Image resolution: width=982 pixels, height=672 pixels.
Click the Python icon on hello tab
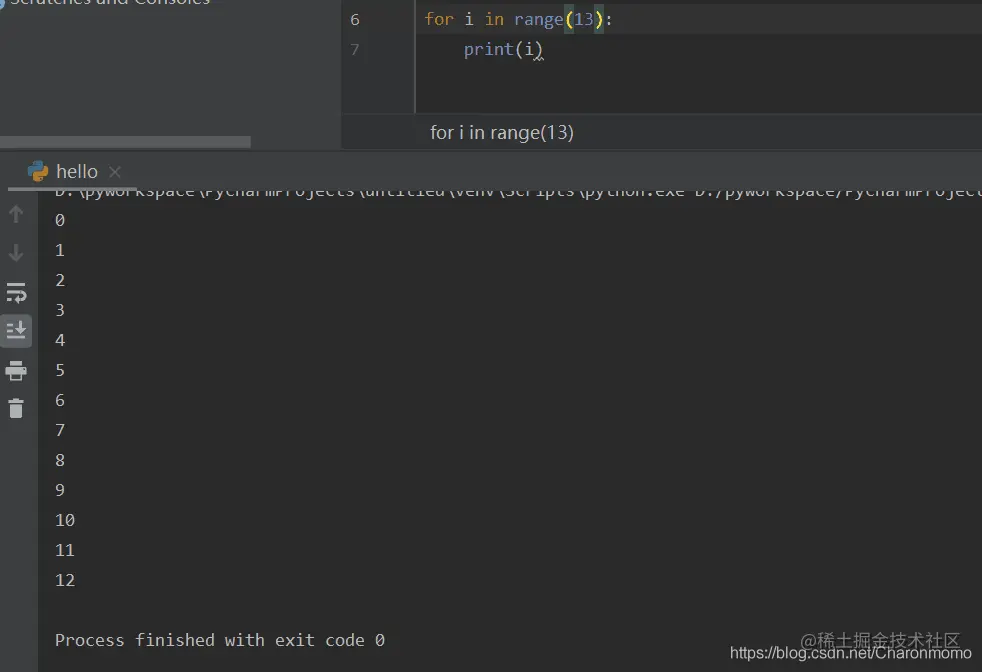38,171
